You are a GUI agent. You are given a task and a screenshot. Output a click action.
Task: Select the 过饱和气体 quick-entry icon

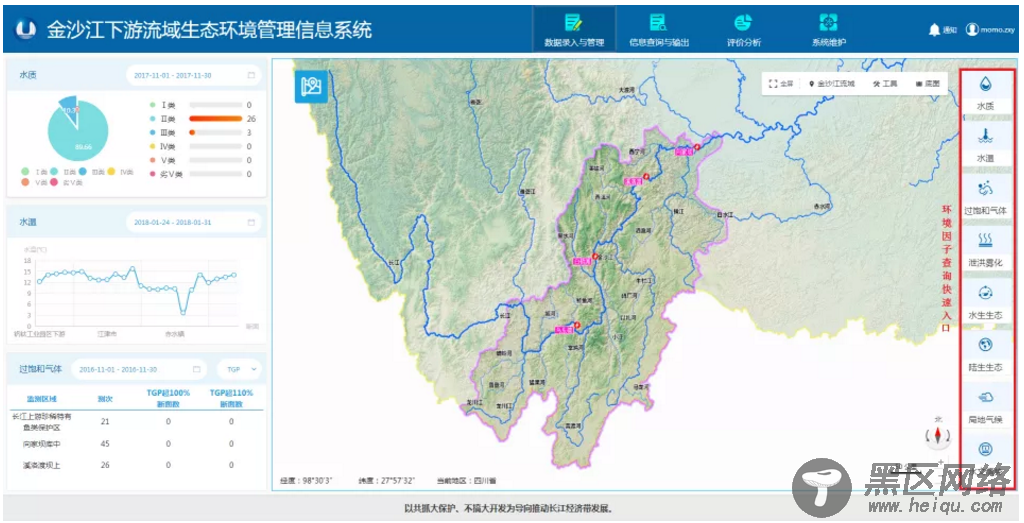pyautogui.click(x=985, y=189)
